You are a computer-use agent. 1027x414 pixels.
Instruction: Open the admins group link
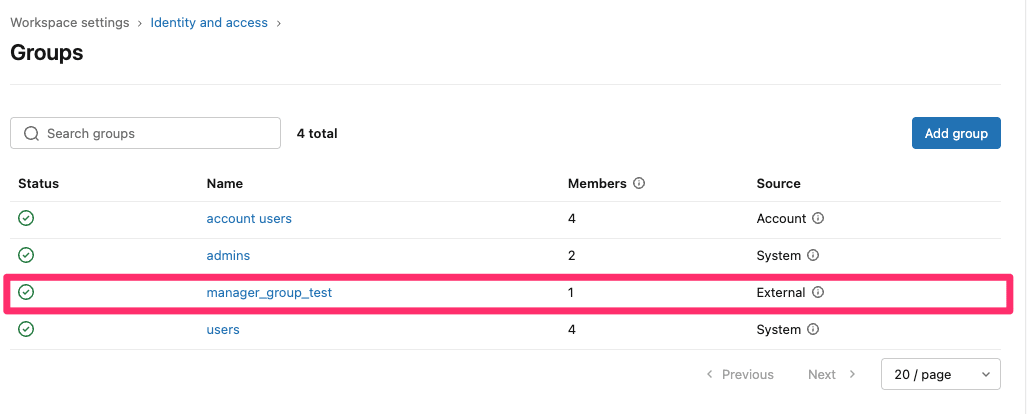point(228,255)
